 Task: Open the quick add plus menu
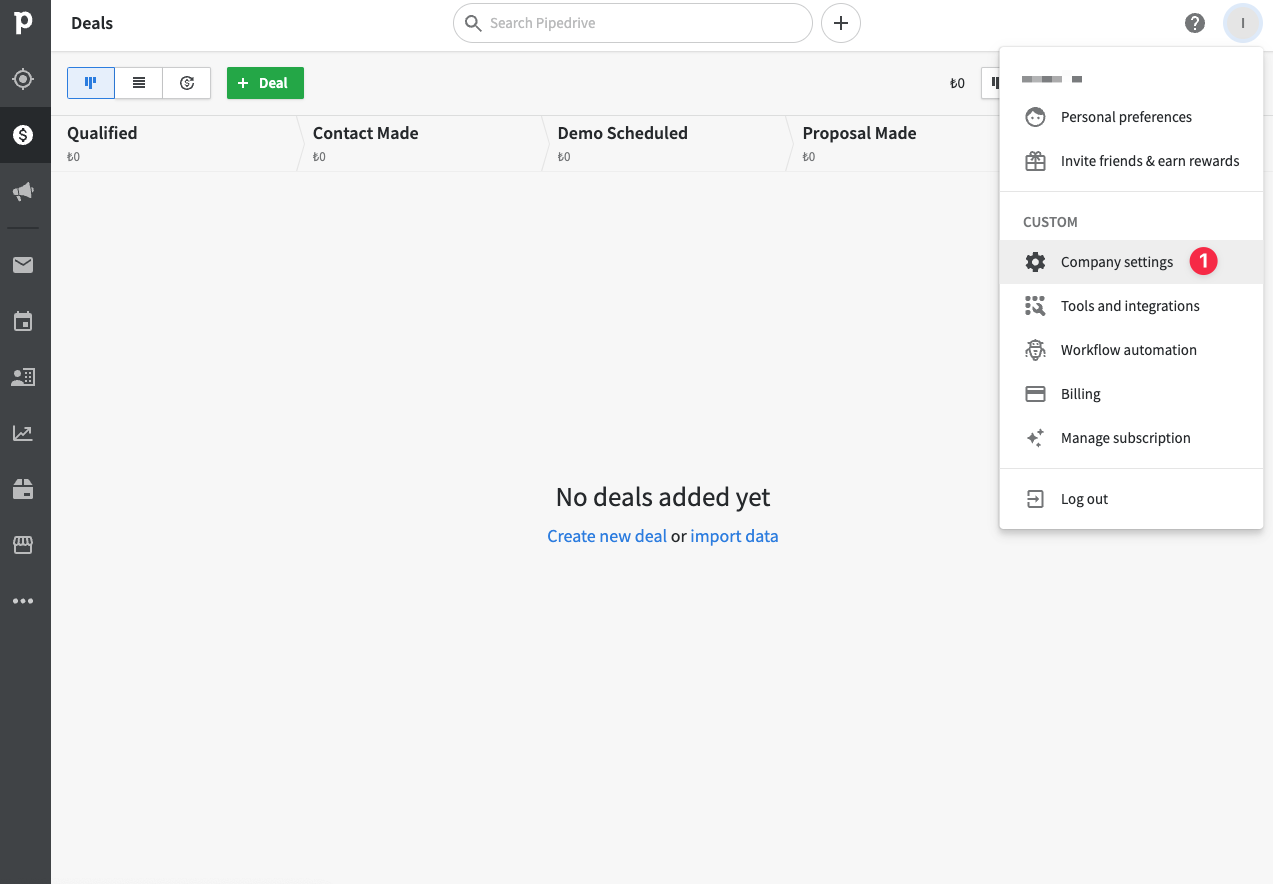841,23
